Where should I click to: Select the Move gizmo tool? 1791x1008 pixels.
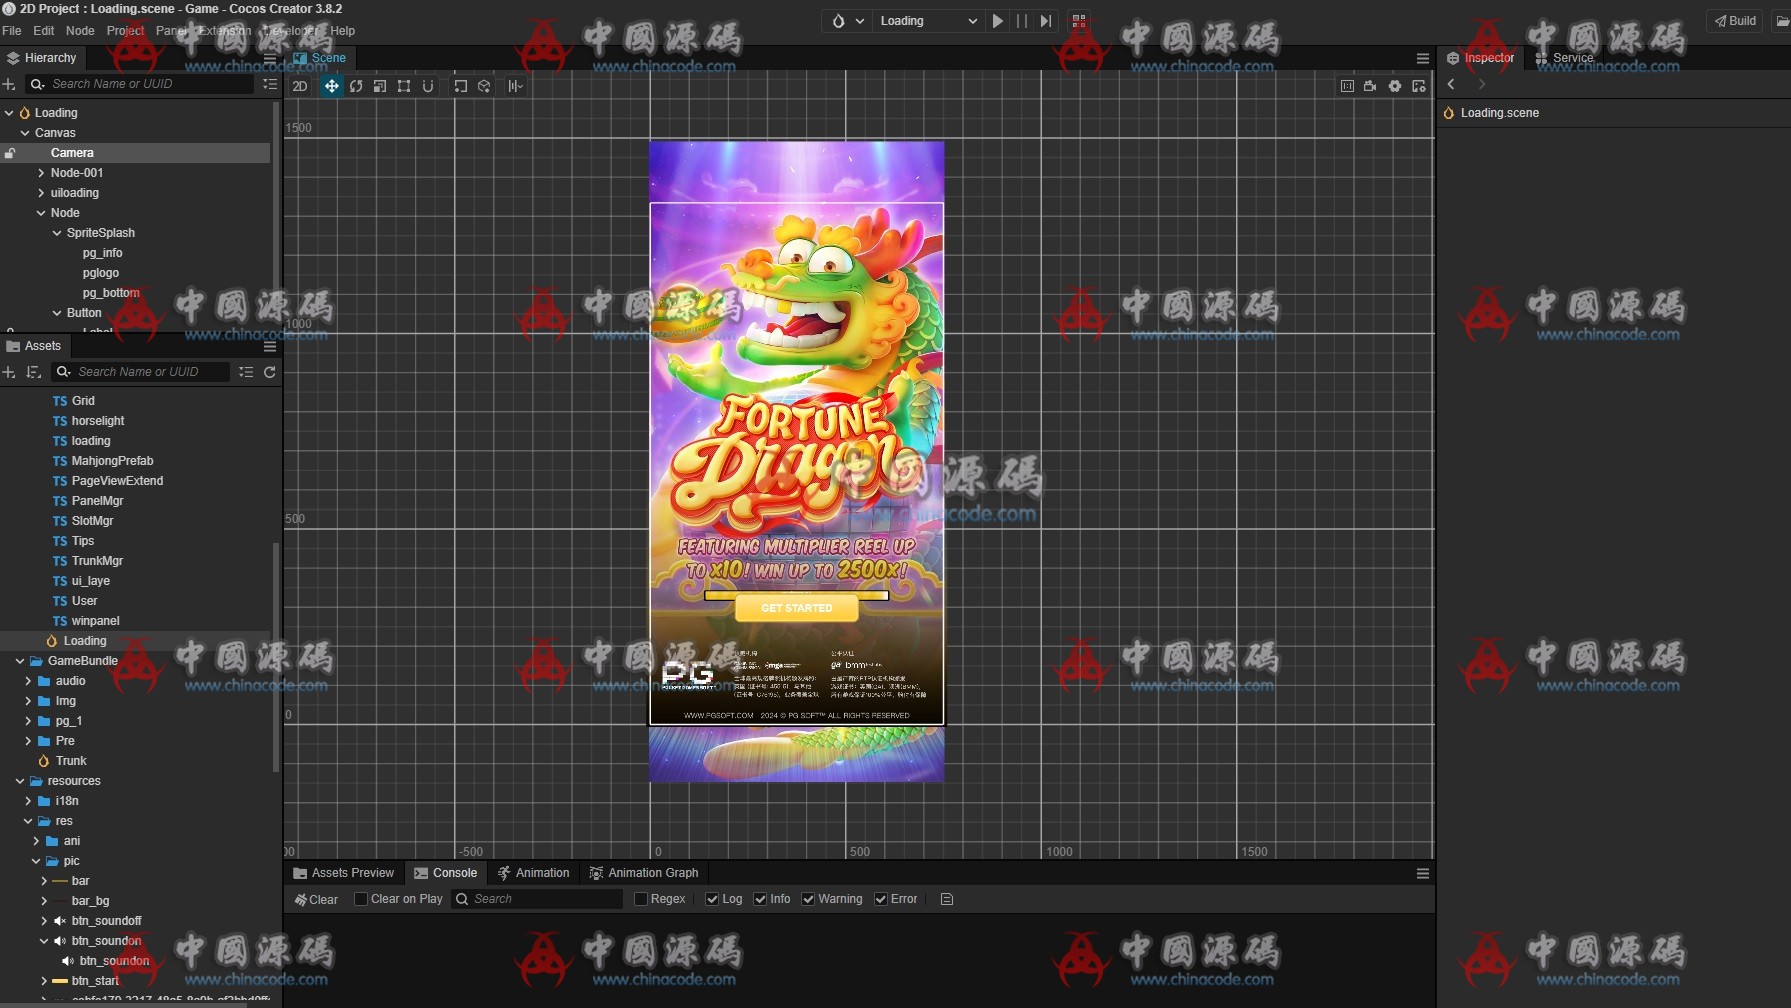click(x=331, y=86)
